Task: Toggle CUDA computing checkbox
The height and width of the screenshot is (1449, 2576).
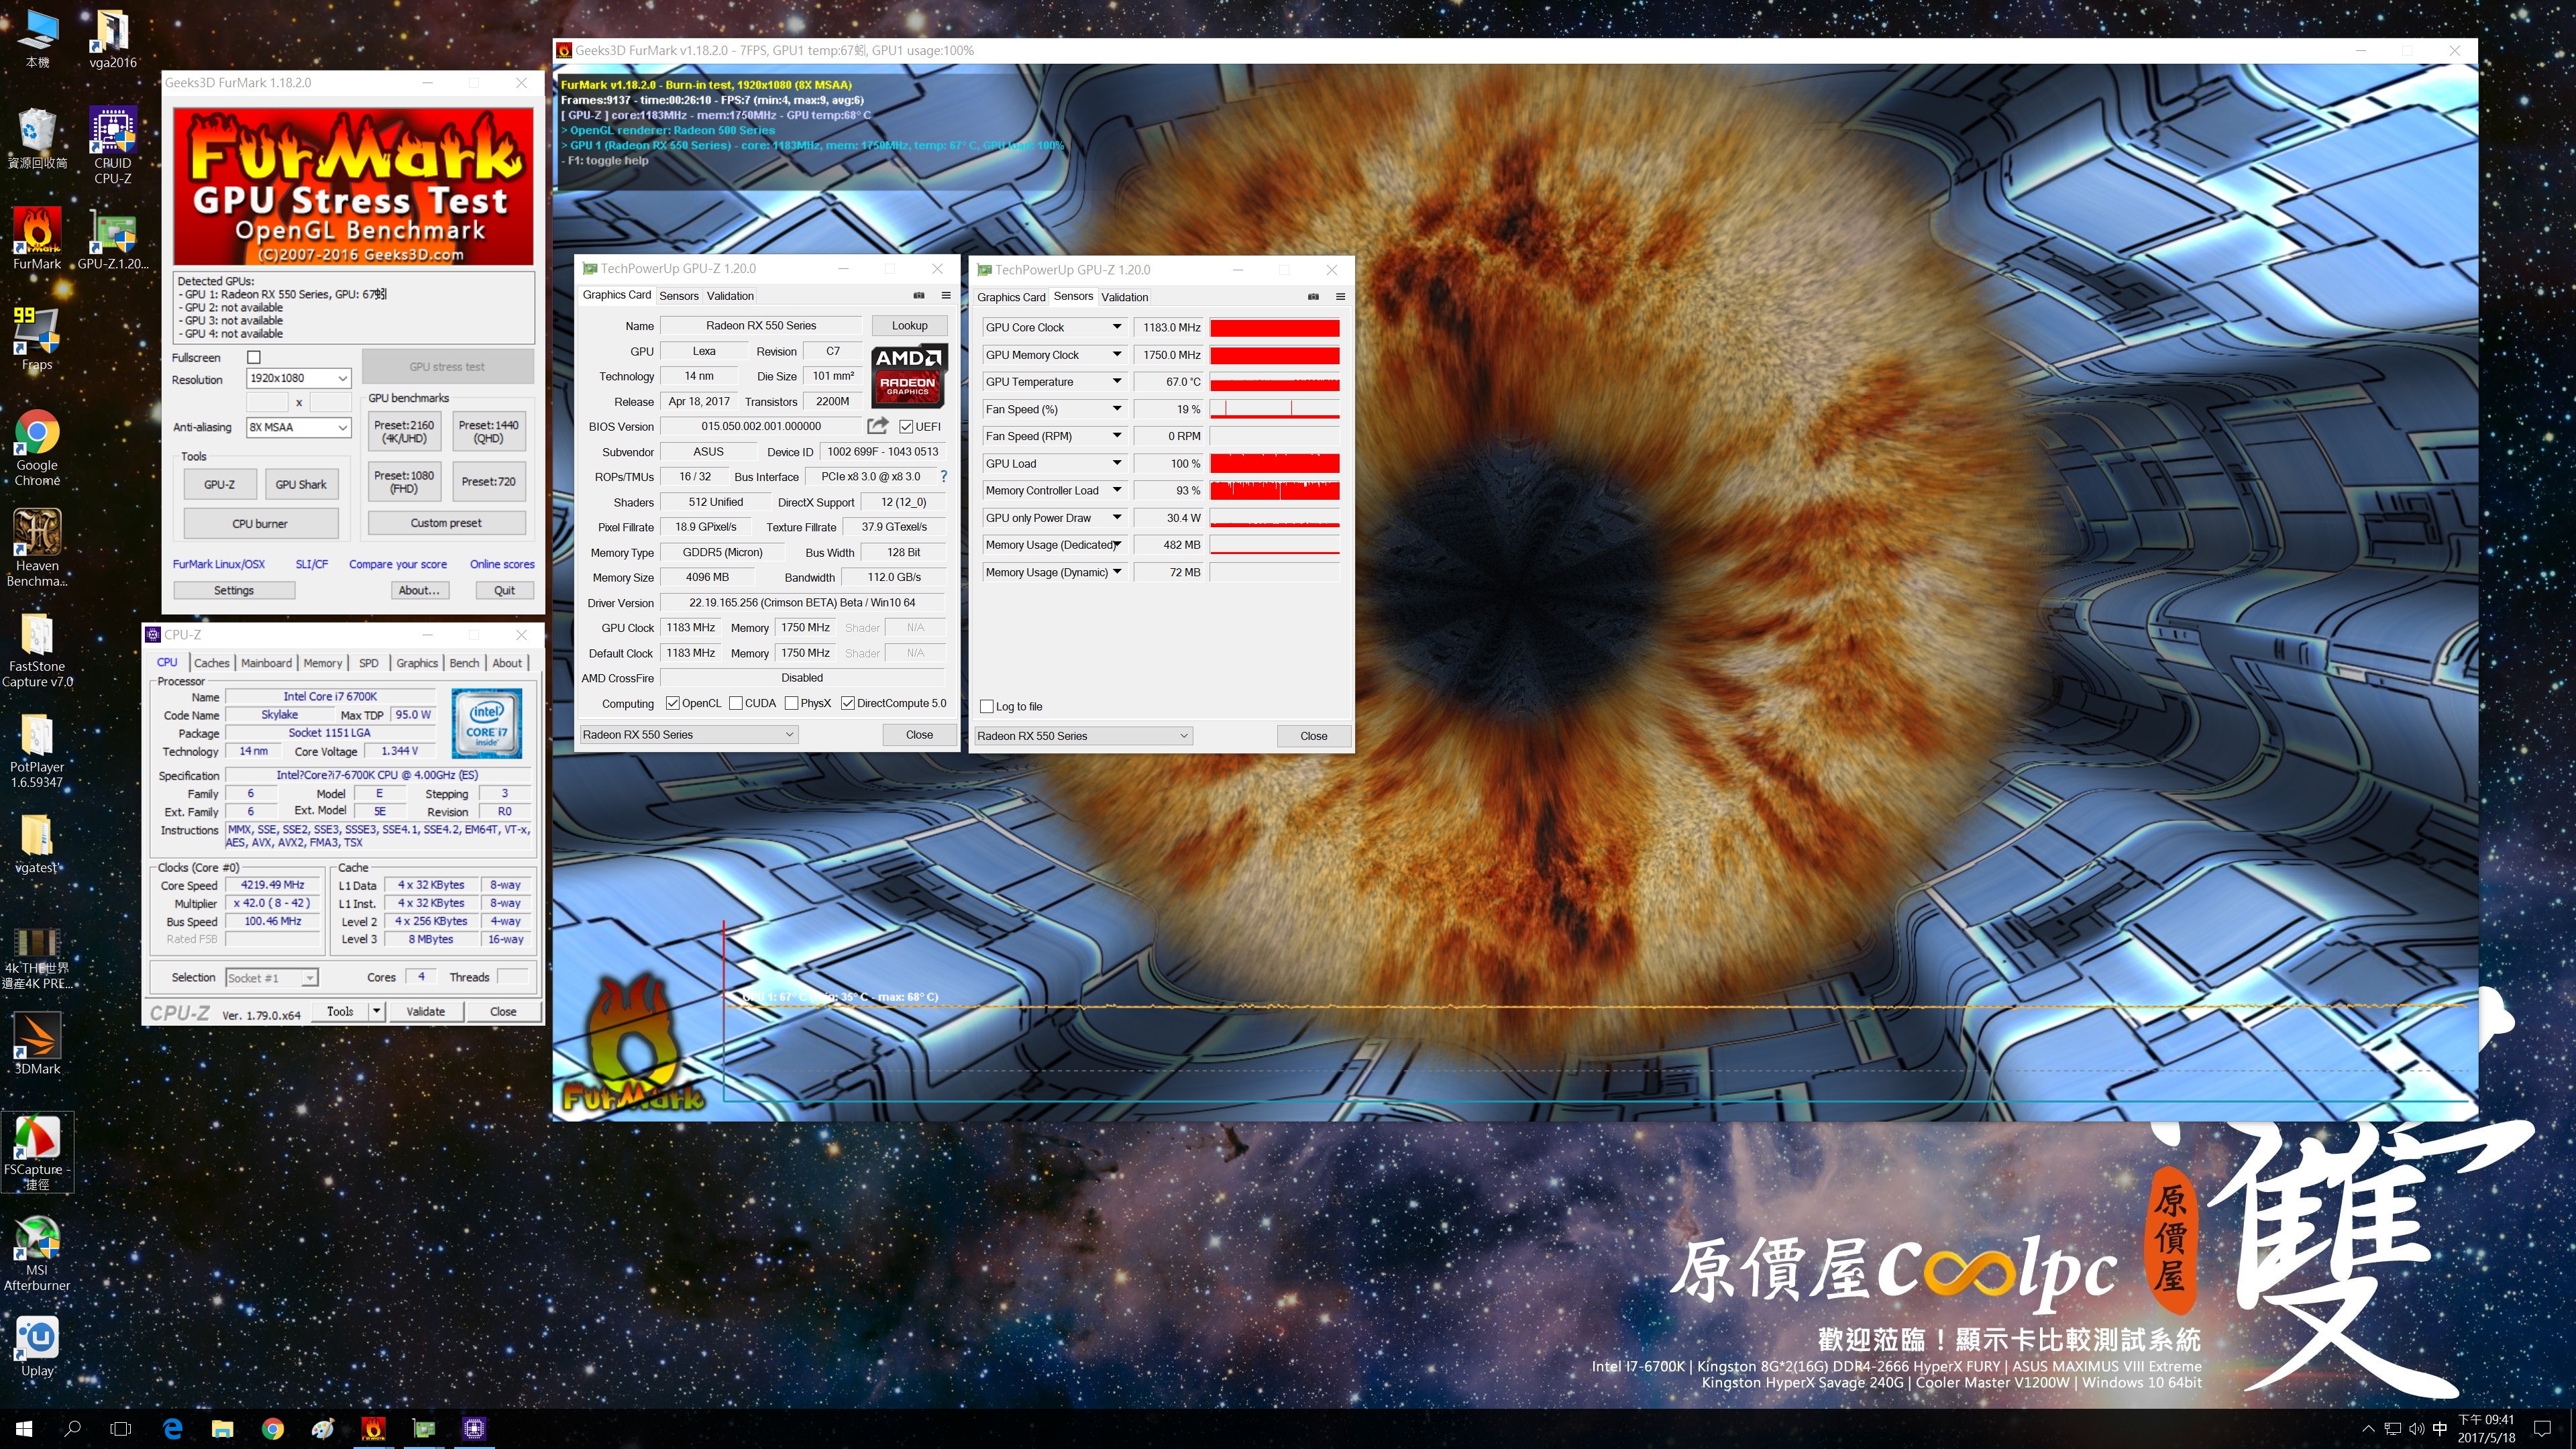Action: (736, 703)
